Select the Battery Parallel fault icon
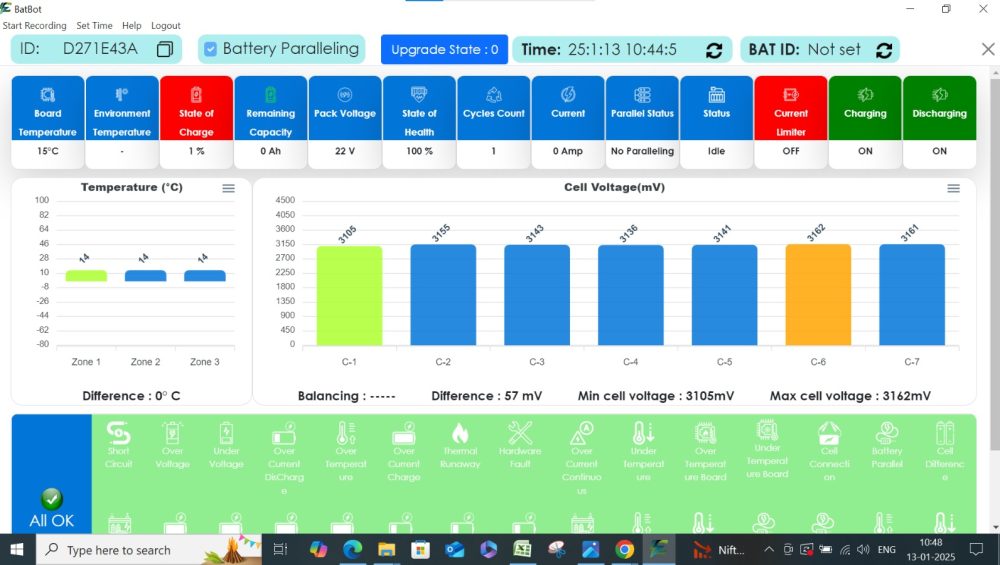Viewport: 1000px width, 565px height. [x=887, y=433]
